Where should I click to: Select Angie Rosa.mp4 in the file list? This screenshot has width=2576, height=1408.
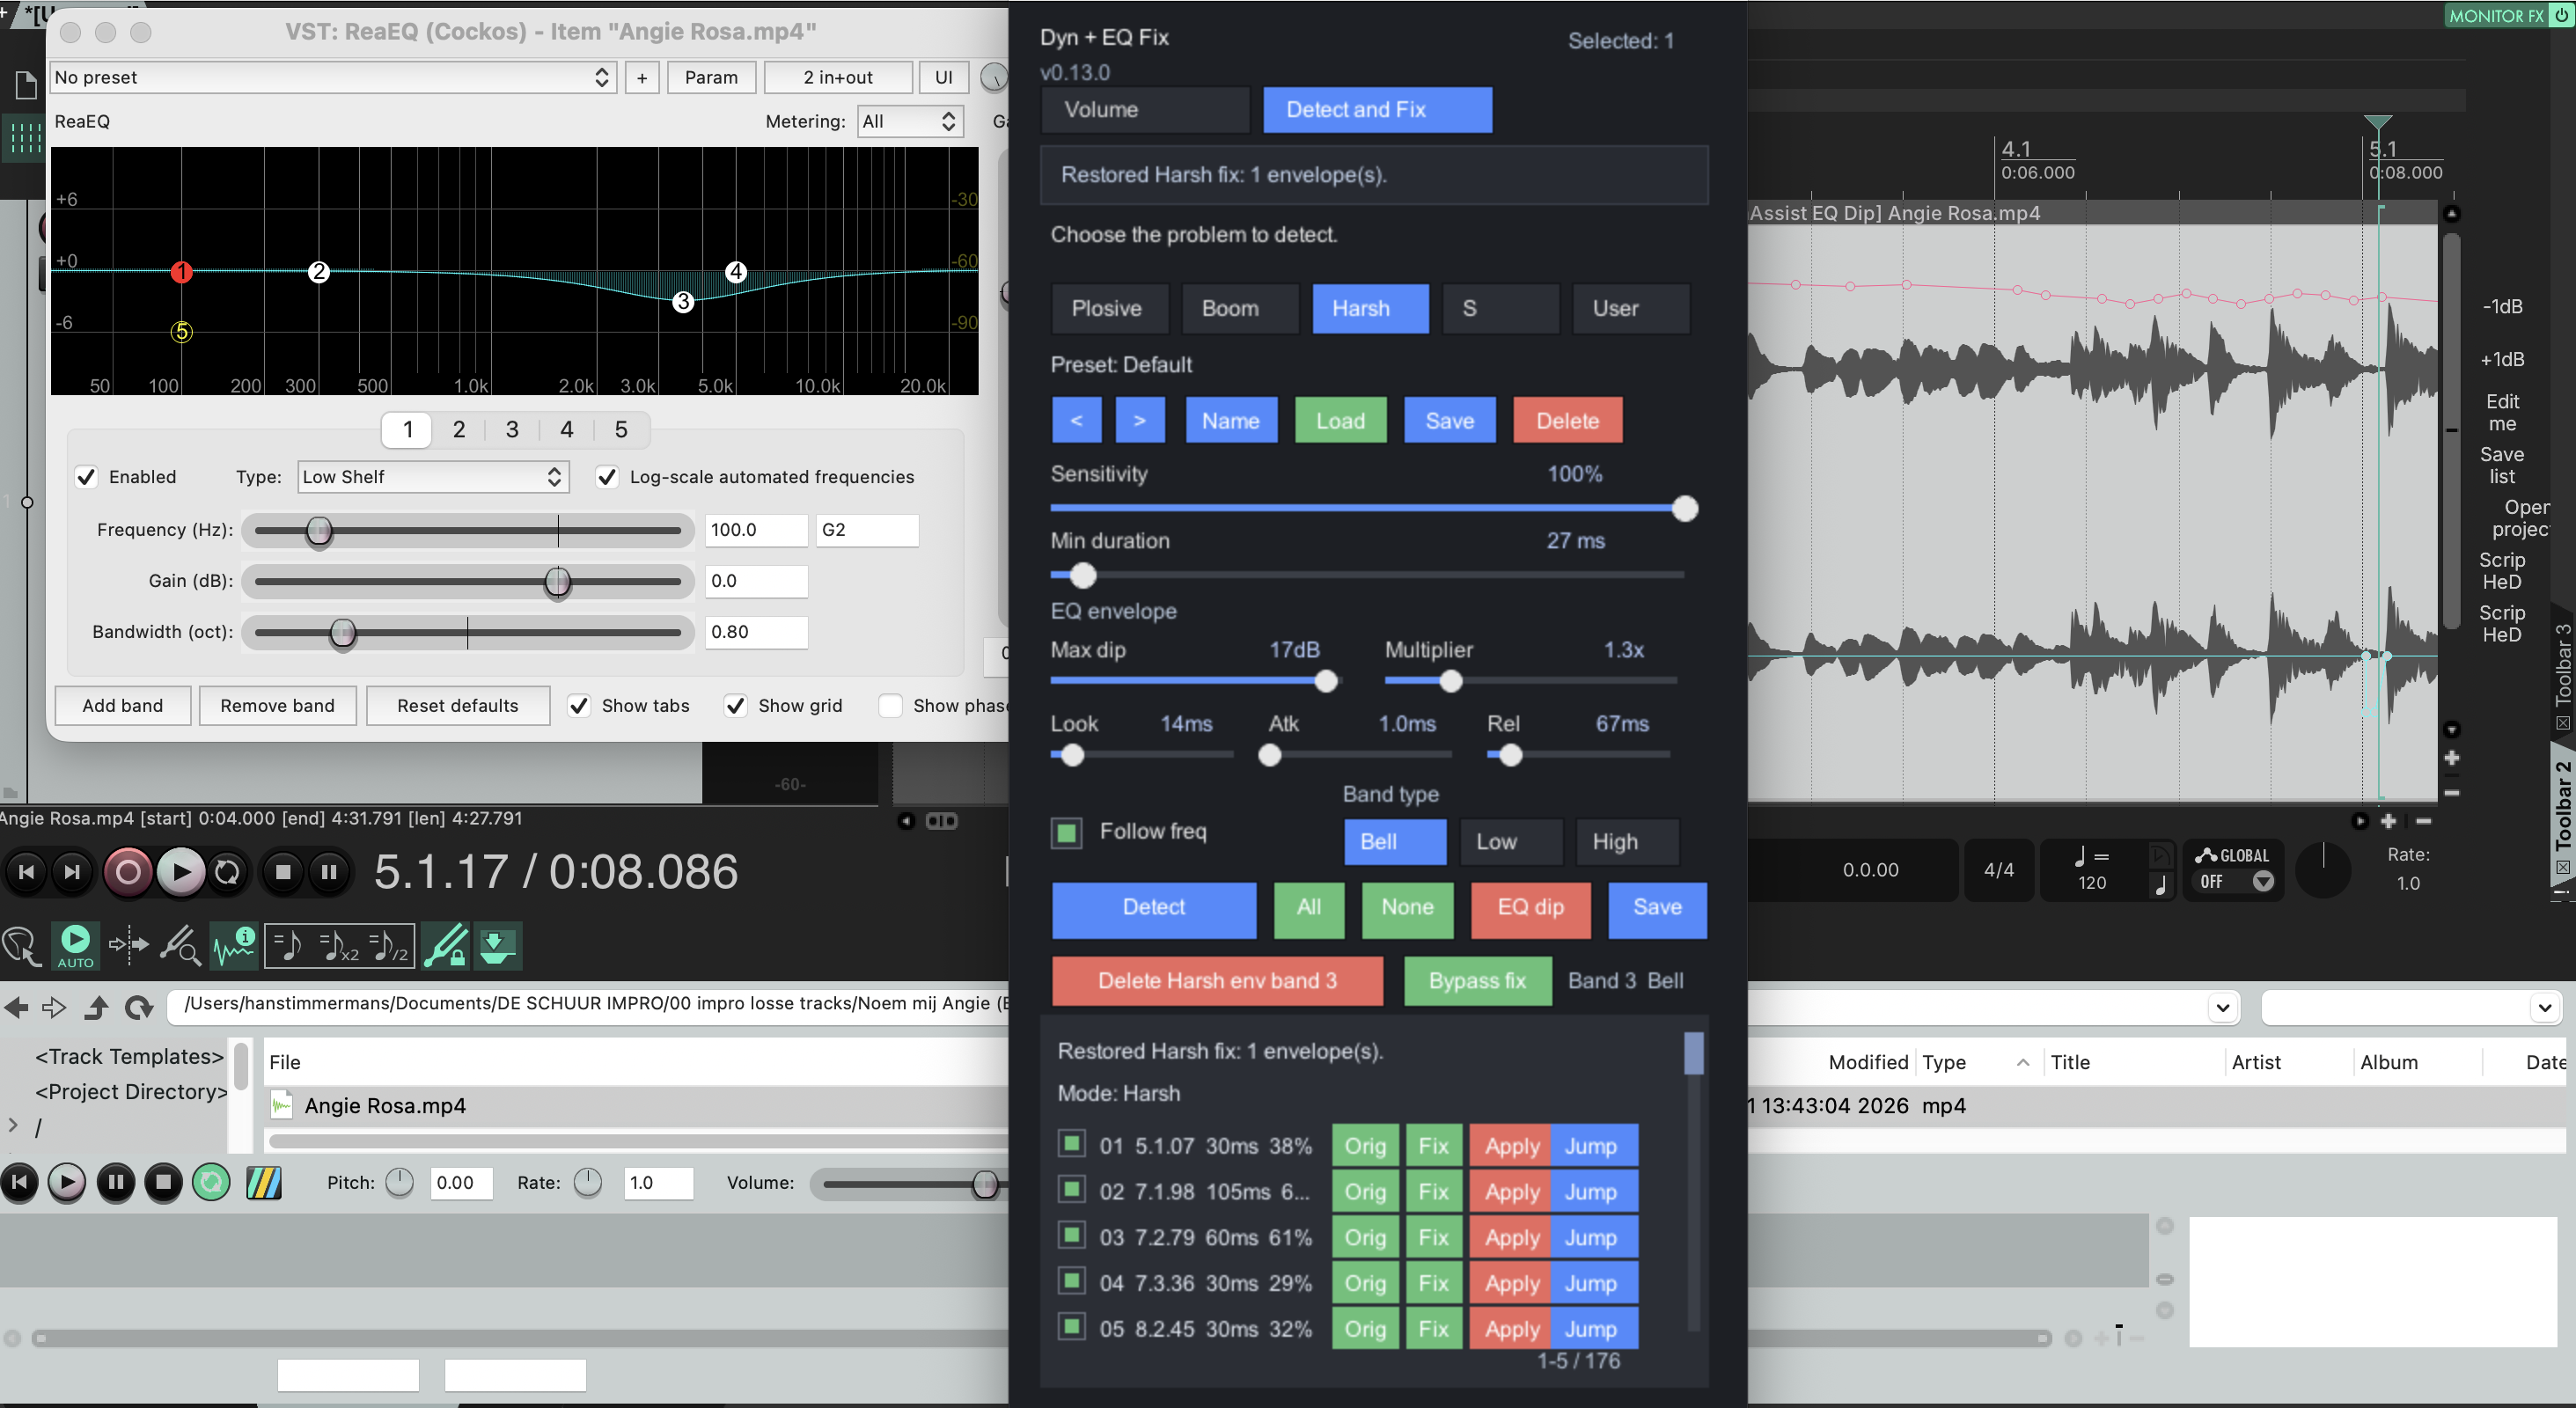385,1105
